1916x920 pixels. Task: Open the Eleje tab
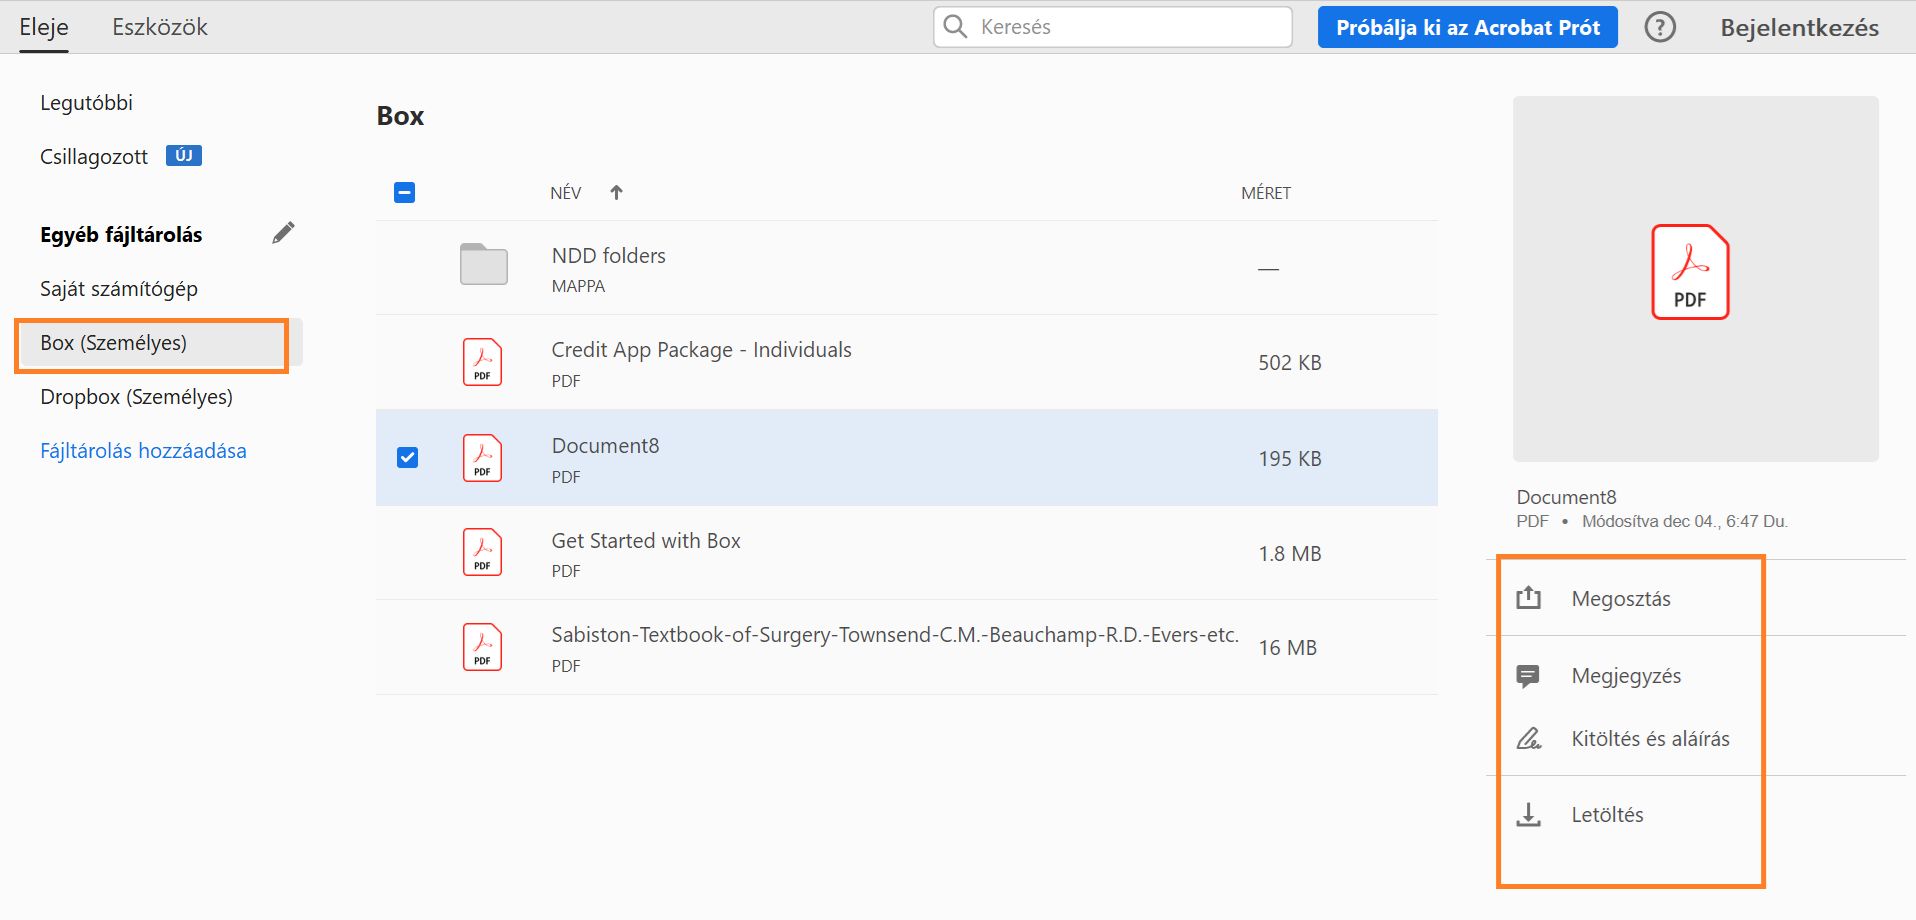tap(43, 27)
